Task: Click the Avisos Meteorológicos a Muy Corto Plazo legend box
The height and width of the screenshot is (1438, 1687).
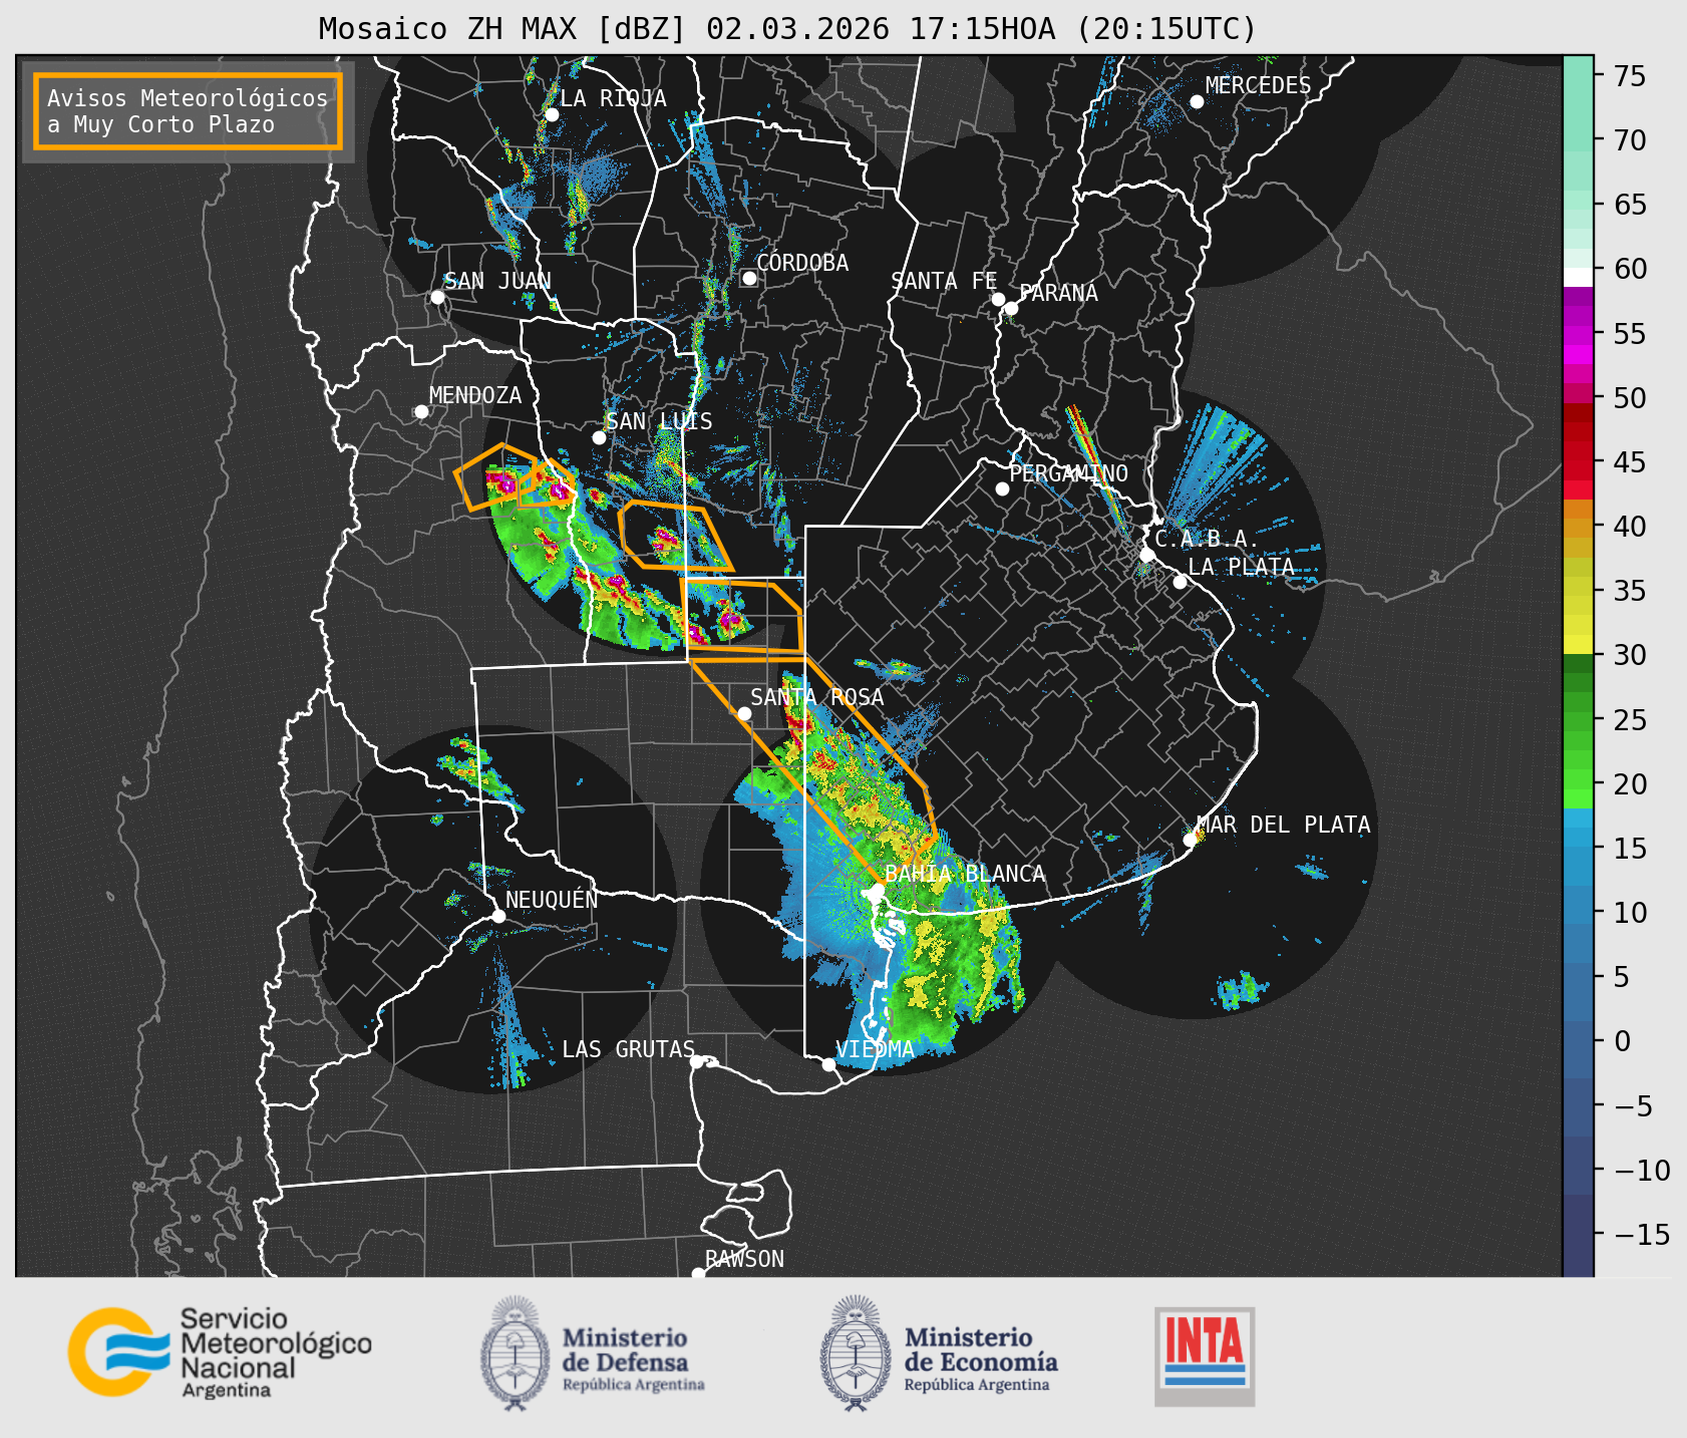Action: click(188, 111)
